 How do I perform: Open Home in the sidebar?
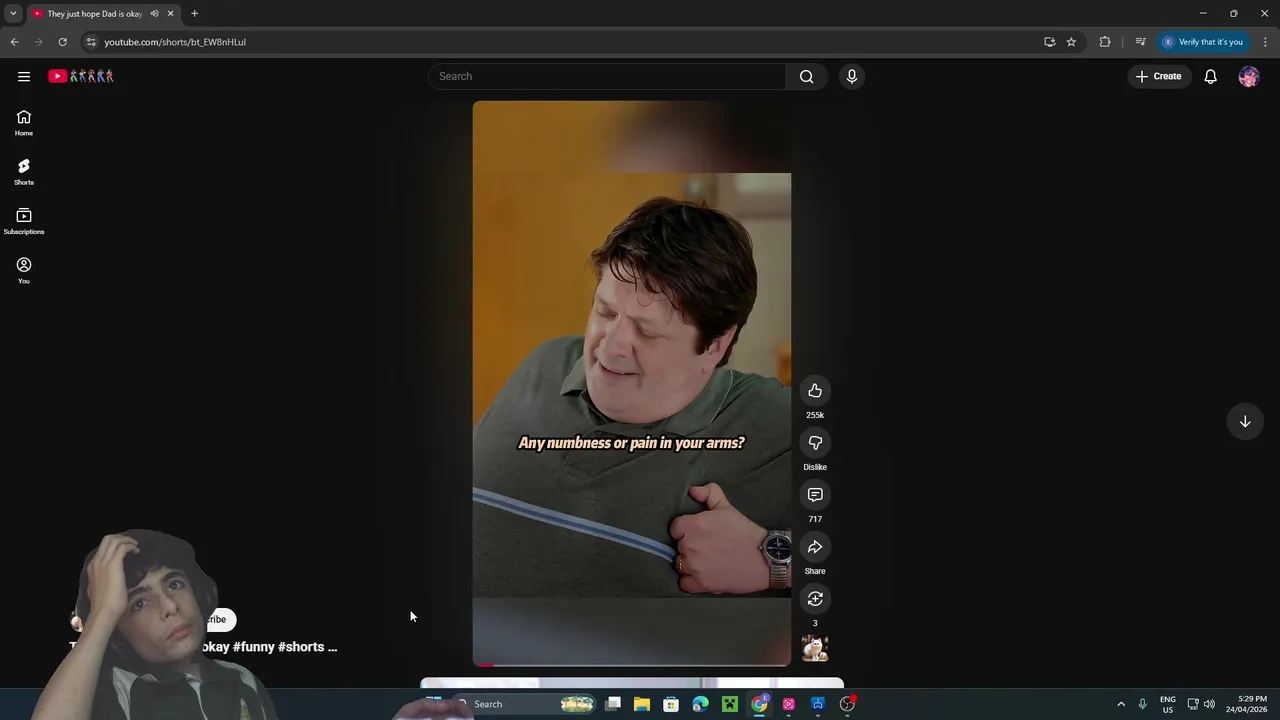click(24, 123)
